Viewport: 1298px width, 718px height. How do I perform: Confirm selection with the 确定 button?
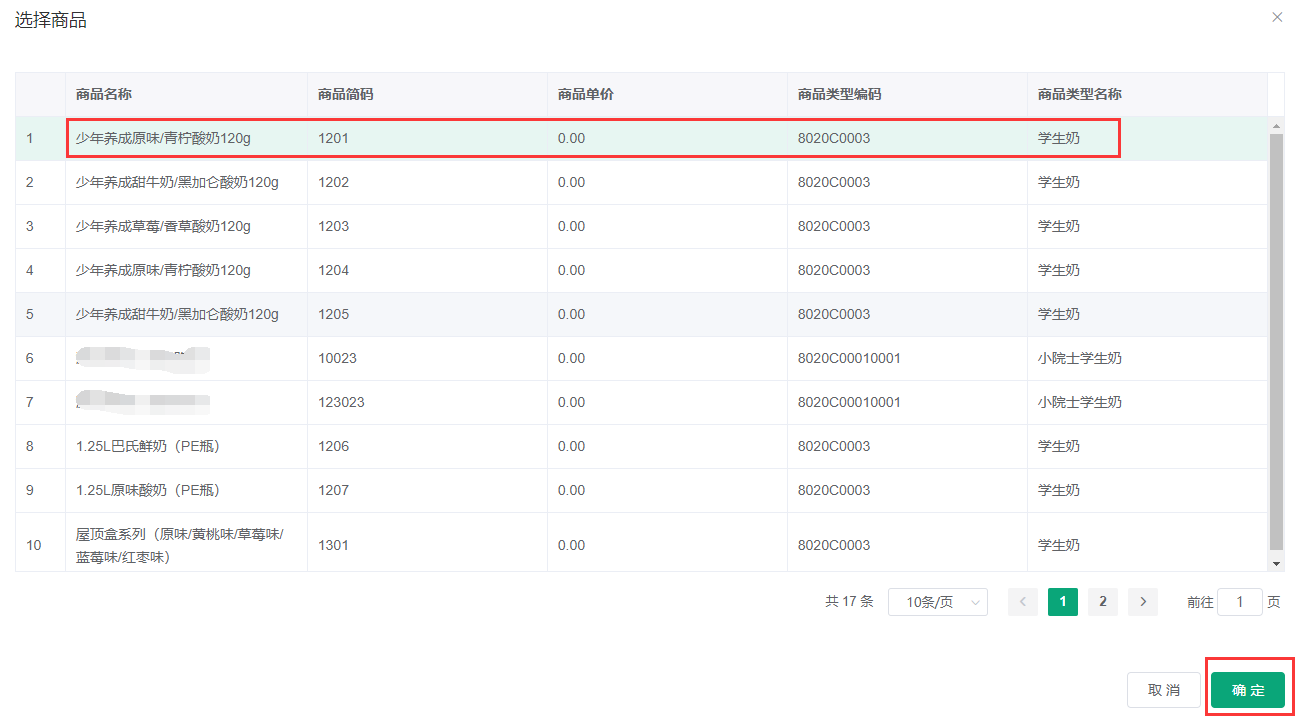coord(1247,690)
